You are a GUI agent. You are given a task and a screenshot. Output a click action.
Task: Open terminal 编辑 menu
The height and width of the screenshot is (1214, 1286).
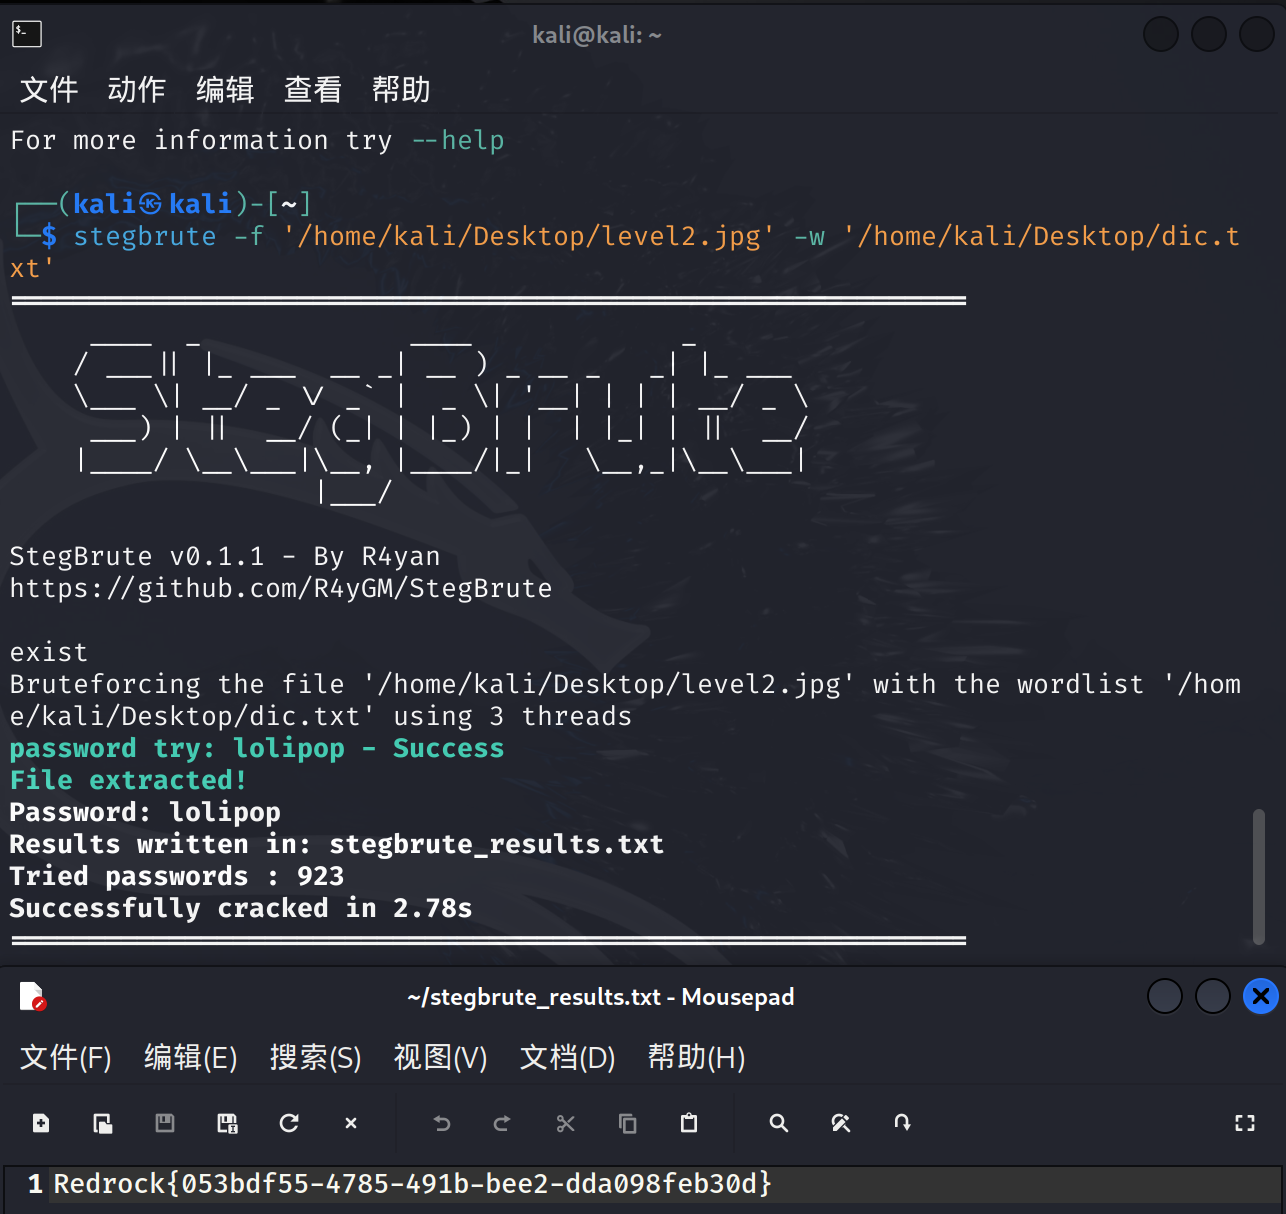[225, 89]
